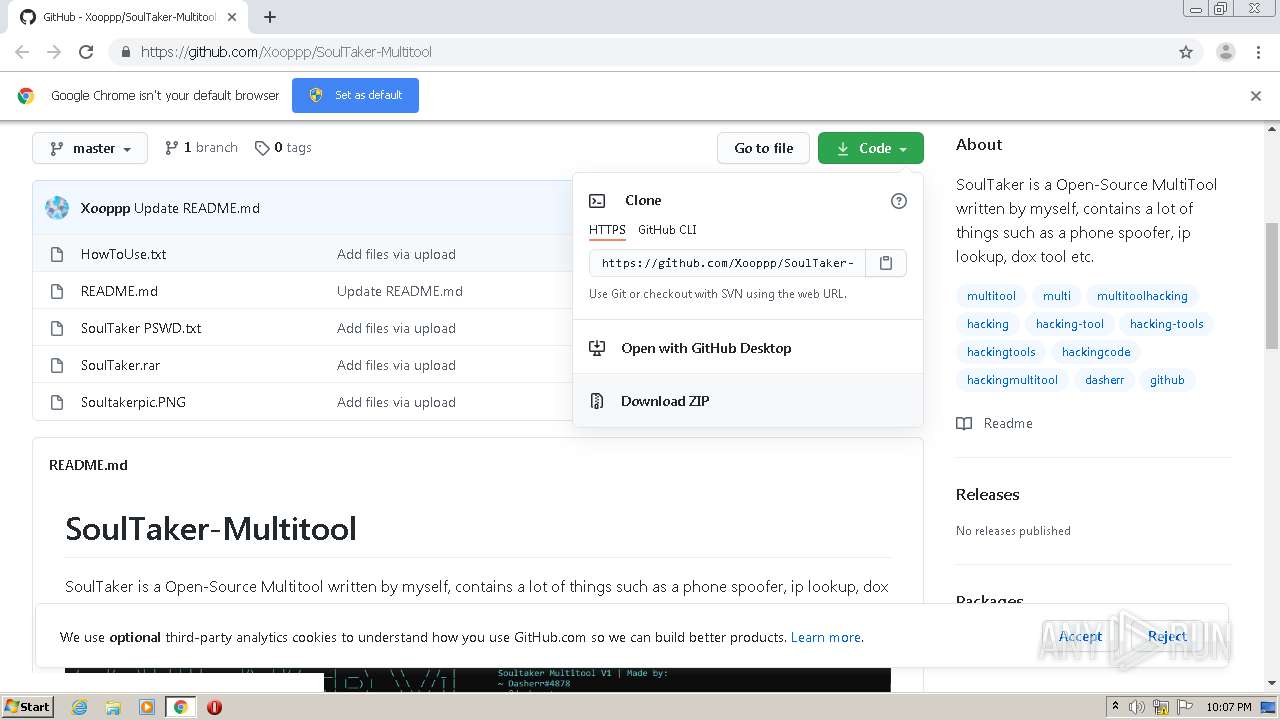1280x720 pixels.
Task: Select the github topic tag
Action: coord(1167,380)
